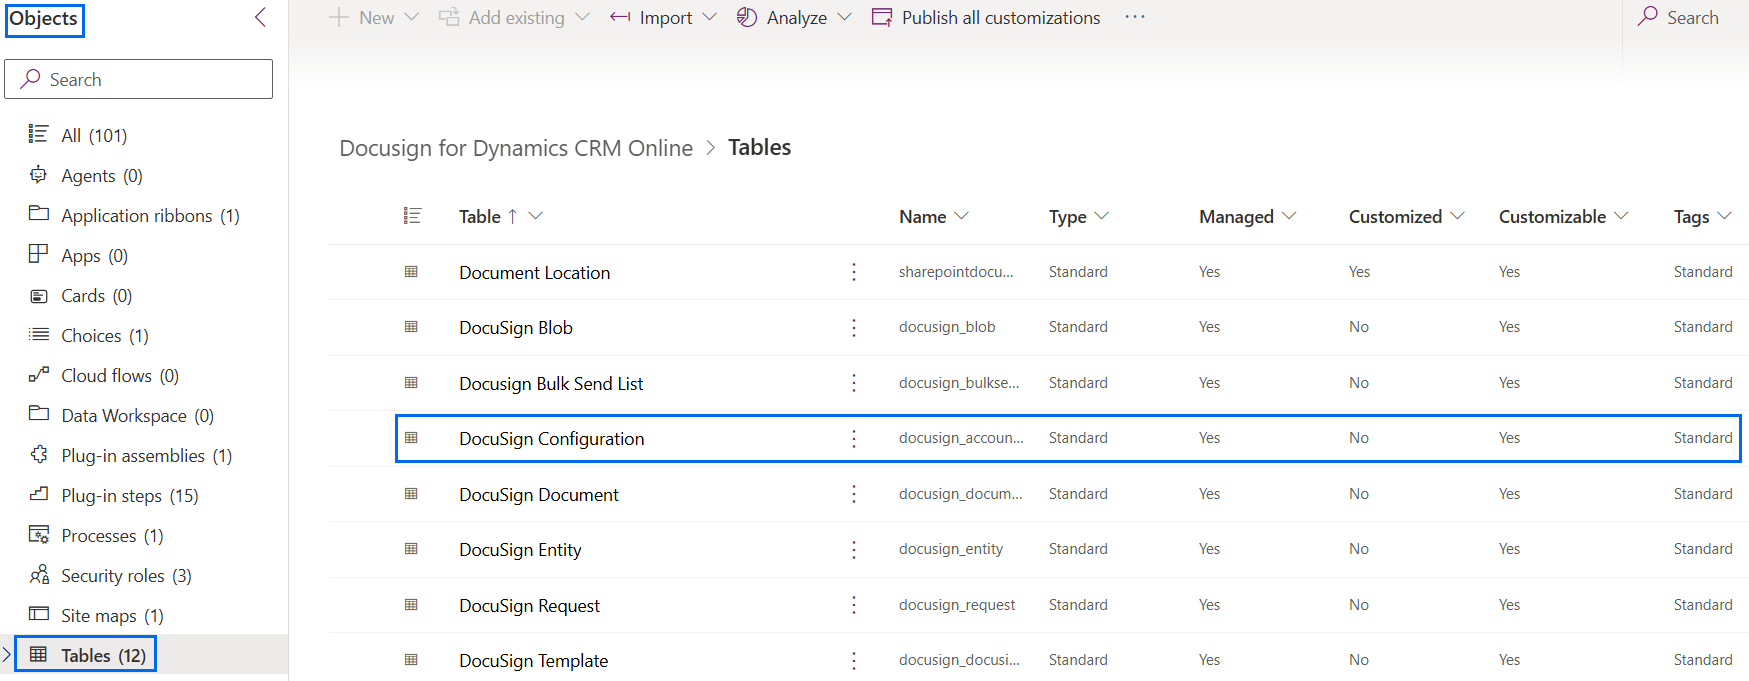Click the Processes icon in the sidebar
This screenshot has width=1749, height=681.
pyautogui.click(x=38, y=534)
